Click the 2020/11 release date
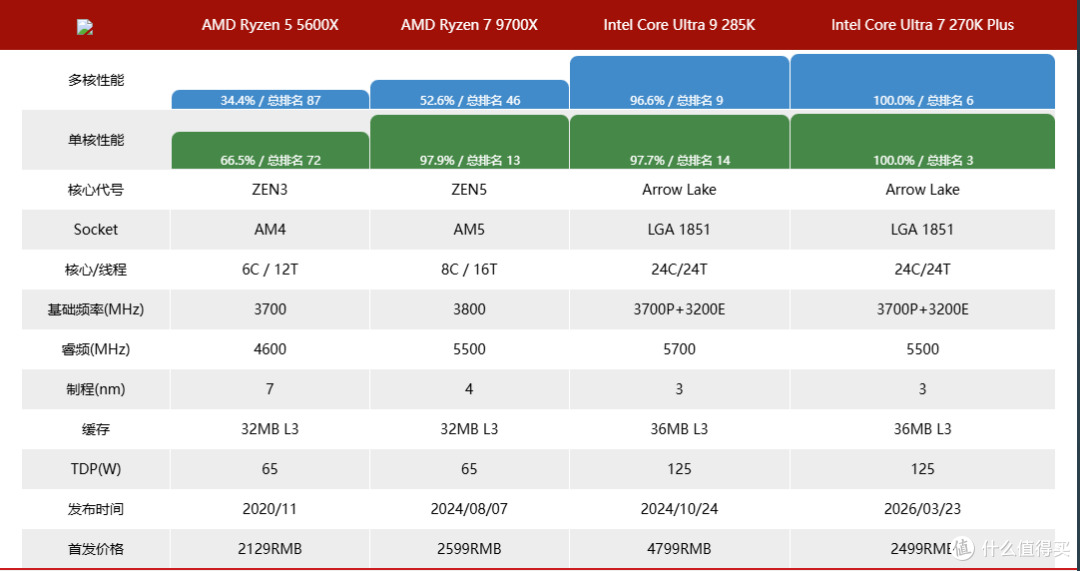Viewport: 1080px width, 571px height. tap(270, 509)
